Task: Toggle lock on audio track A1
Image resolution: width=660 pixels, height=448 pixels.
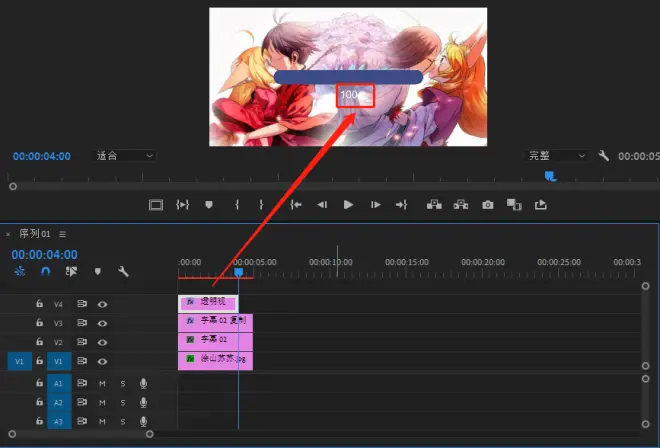Action: tap(39, 383)
